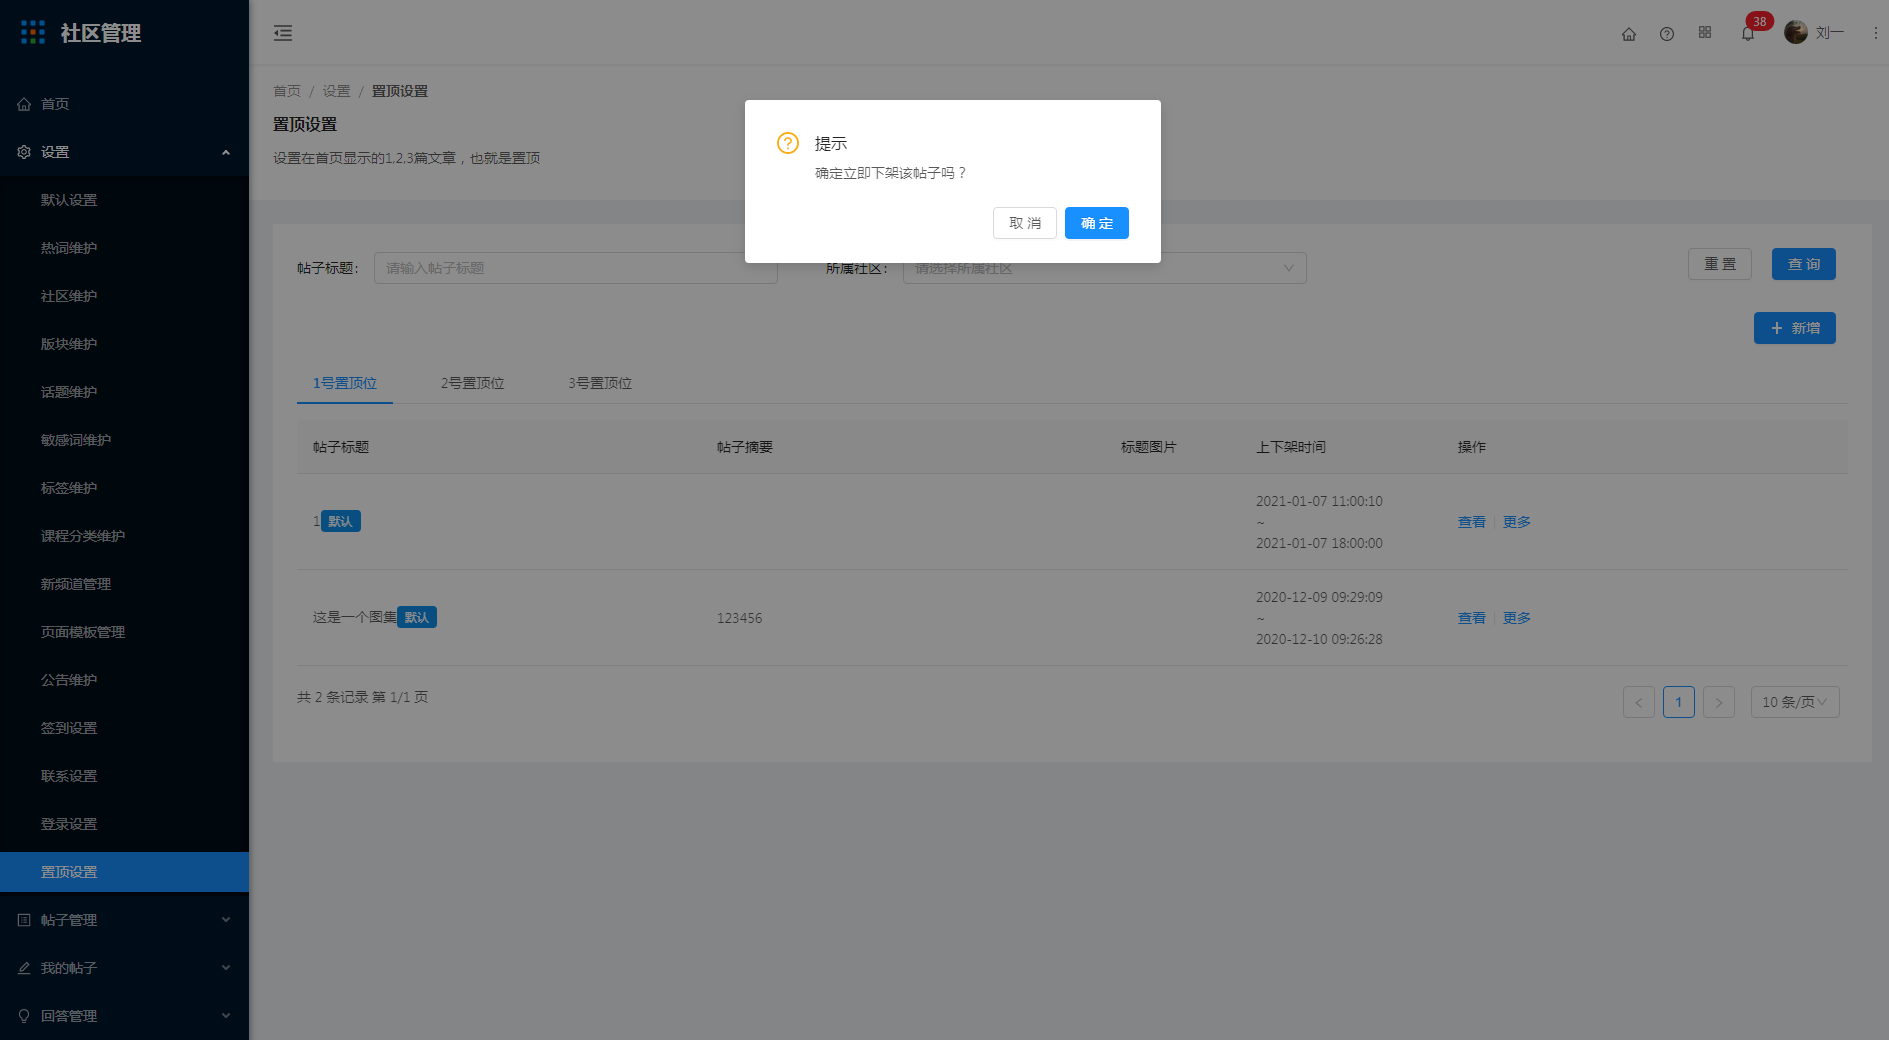
Task: Open 新频道管理 in sidebar
Action: click(x=124, y=584)
